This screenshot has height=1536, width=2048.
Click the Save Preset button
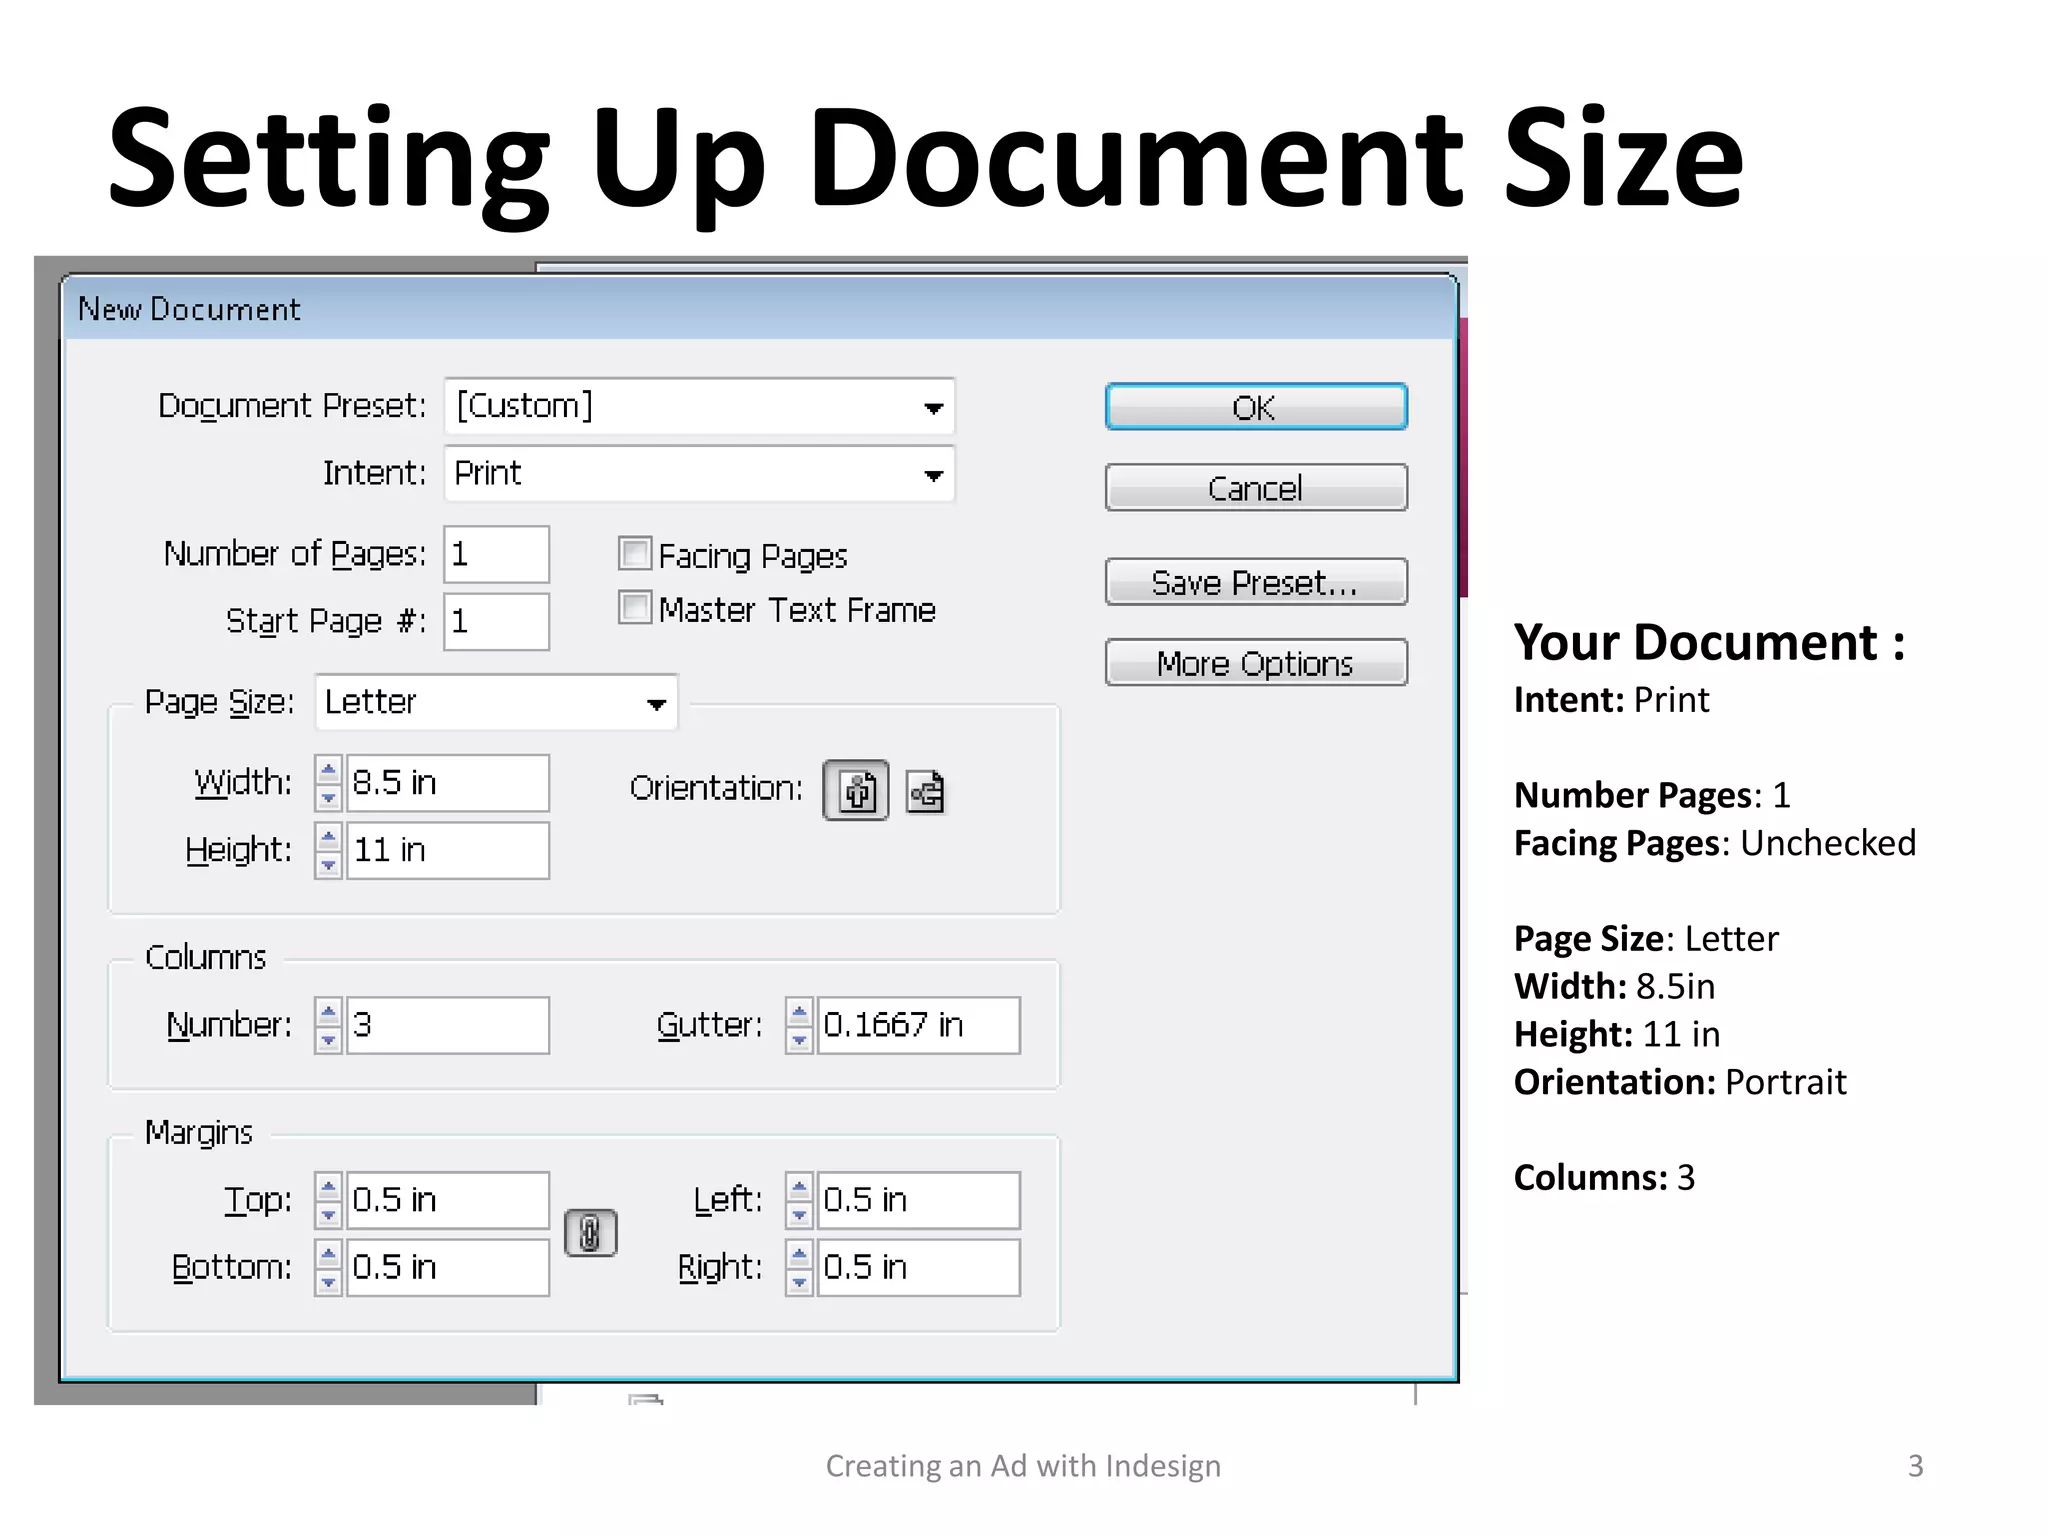(x=1256, y=582)
